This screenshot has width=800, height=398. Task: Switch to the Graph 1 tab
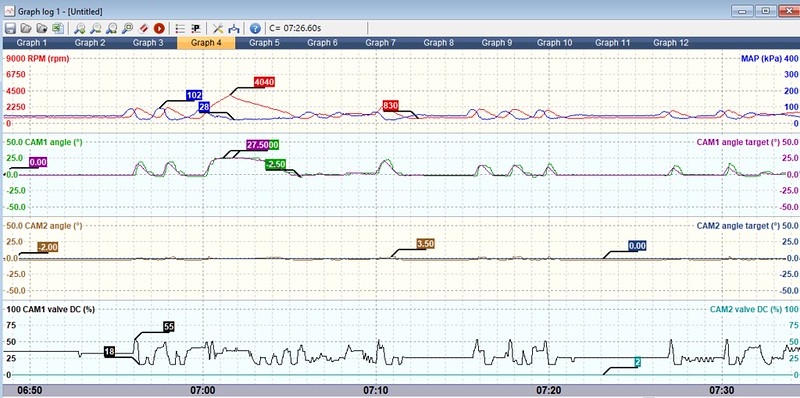tap(32, 43)
